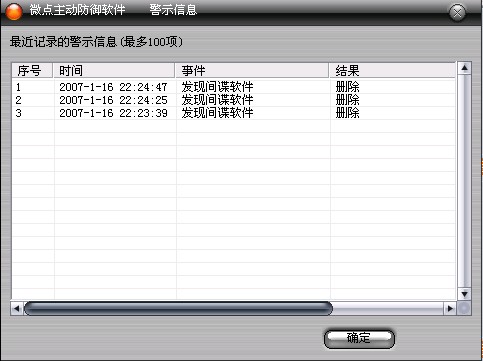The width and height of the screenshot is (483, 361).
Task: Click 删除 result in row 1
Action: [347, 87]
